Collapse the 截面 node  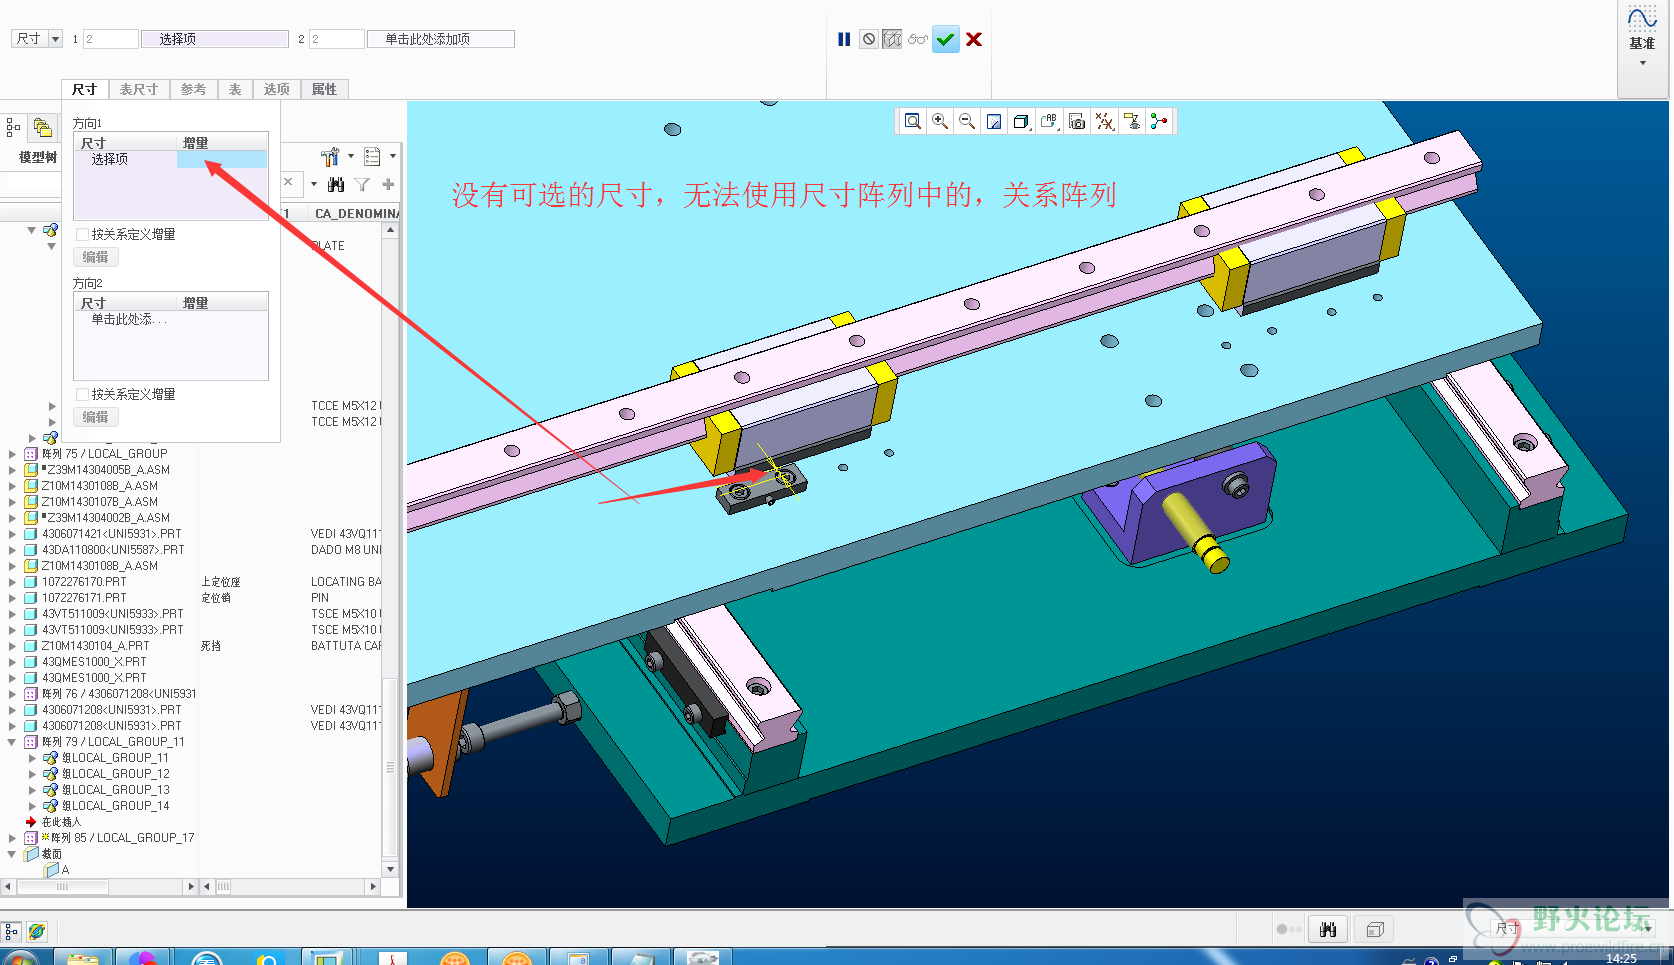(x=12, y=854)
